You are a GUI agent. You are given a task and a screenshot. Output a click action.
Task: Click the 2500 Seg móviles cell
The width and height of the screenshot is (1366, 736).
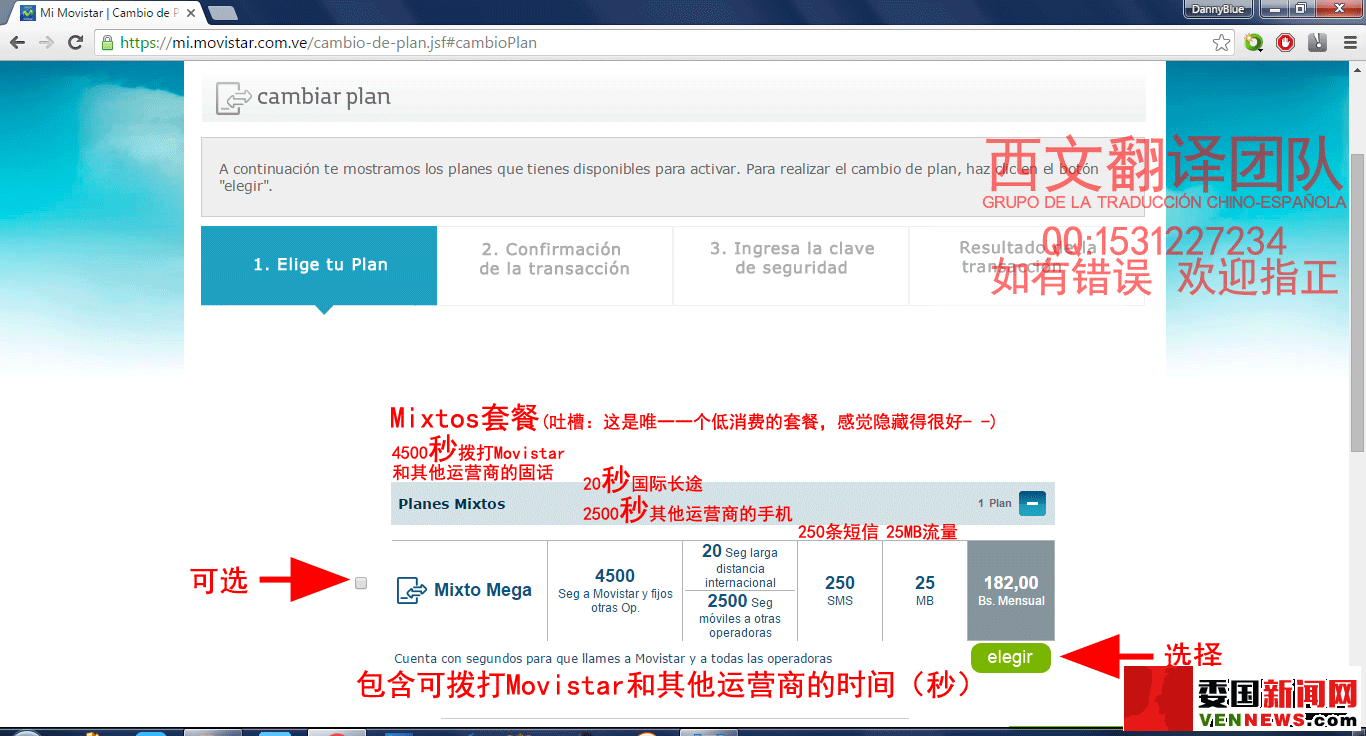(740, 616)
